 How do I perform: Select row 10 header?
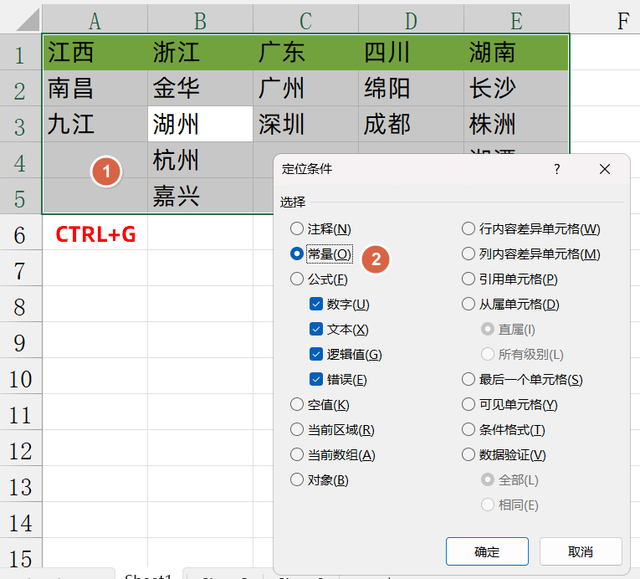point(20,376)
